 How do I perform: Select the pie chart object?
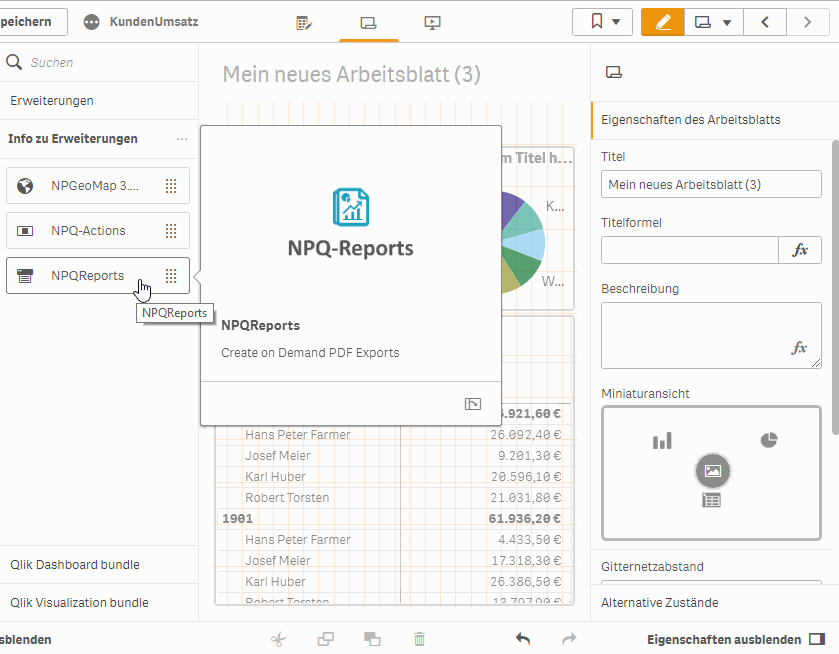(x=523, y=242)
